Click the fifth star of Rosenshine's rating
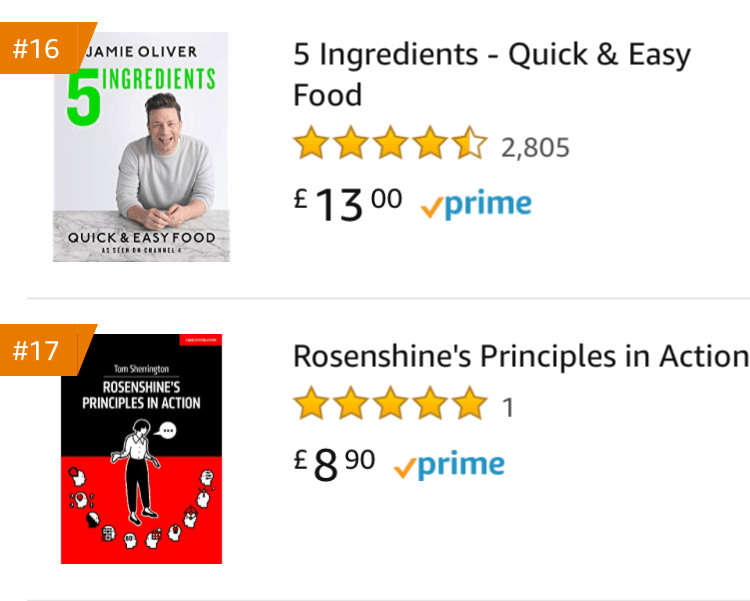750x601 pixels. click(469, 406)
